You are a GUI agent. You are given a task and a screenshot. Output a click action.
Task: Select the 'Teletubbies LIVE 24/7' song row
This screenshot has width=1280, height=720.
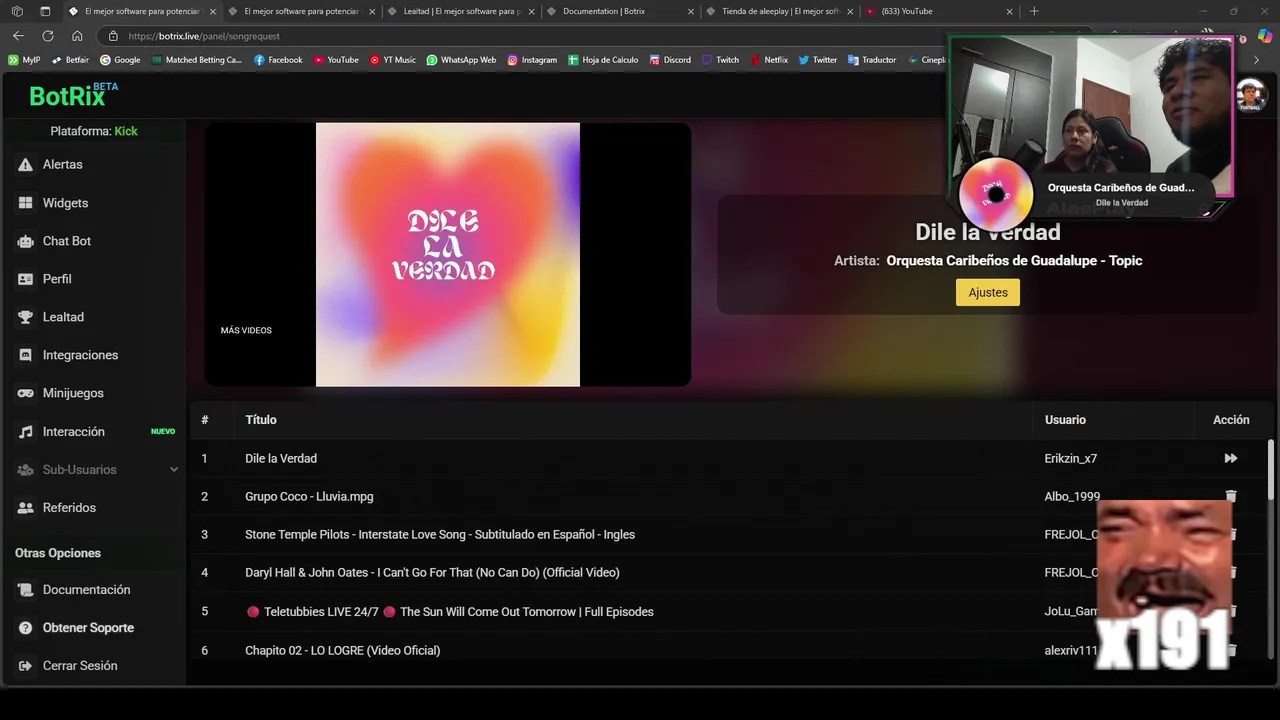coord(730,611)
